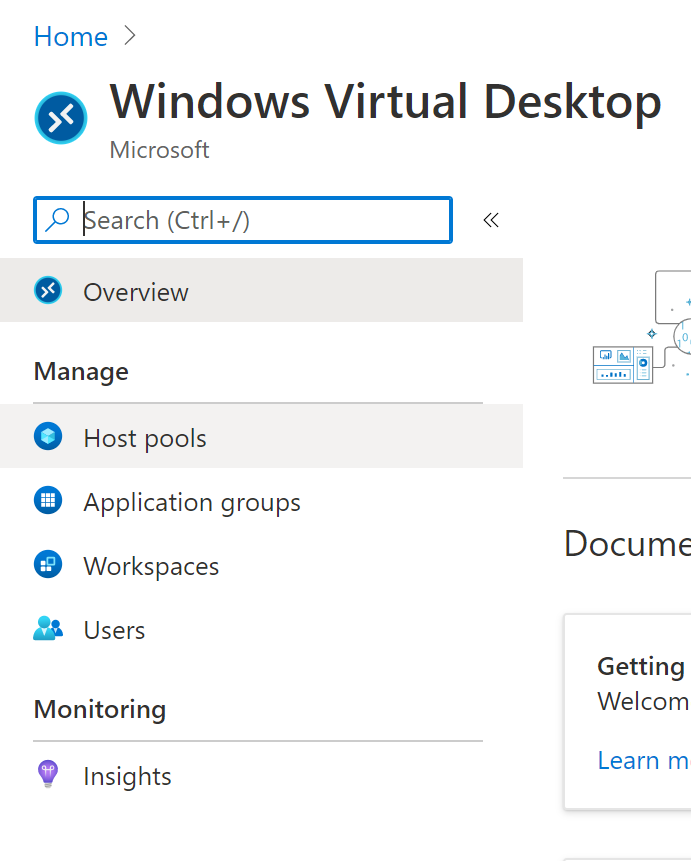Open Application groups menu item
Screen dimensions: 691x861
[261, 501]
